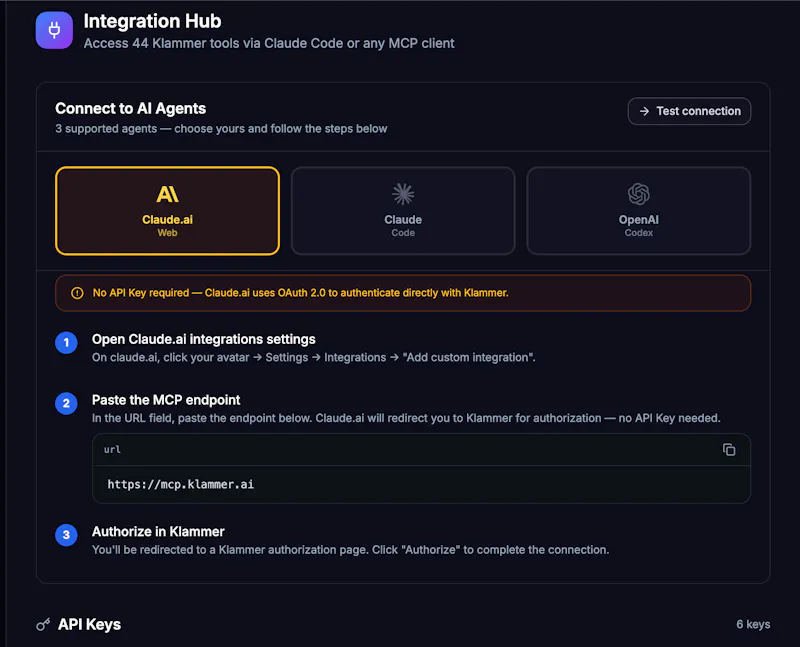Click the 'API Keys' section heading
Image resolution: width=800 pixels, height=647 pixels.
(x=89, y=625)
